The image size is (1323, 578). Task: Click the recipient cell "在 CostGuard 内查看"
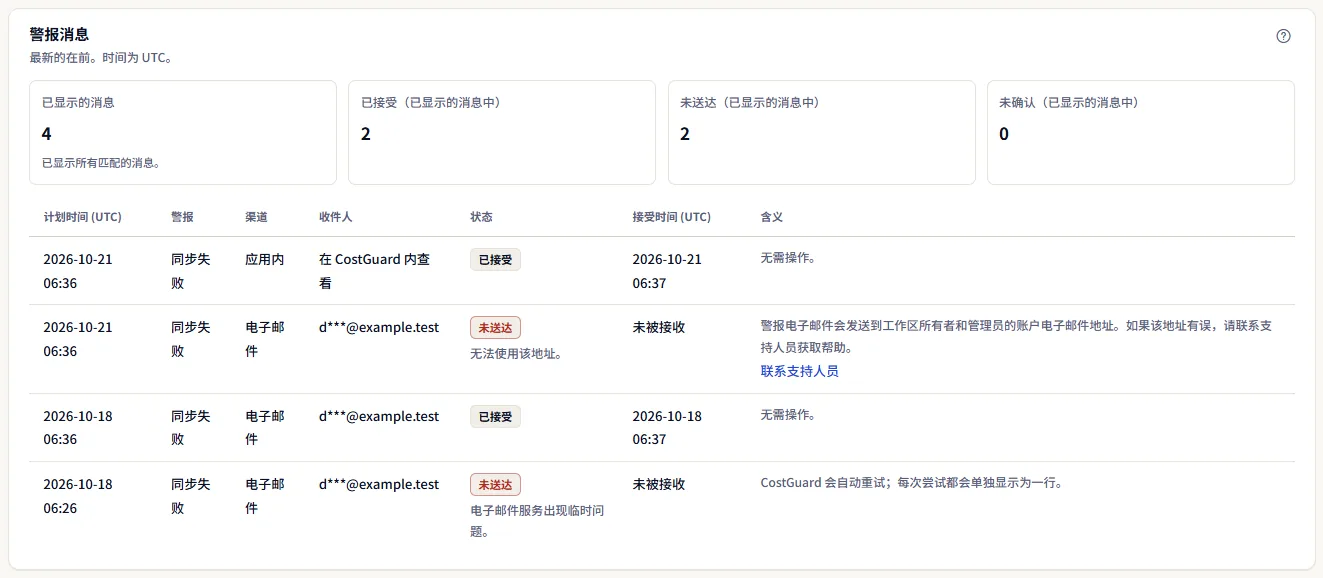pyautogui.click(x=375, y=271)
